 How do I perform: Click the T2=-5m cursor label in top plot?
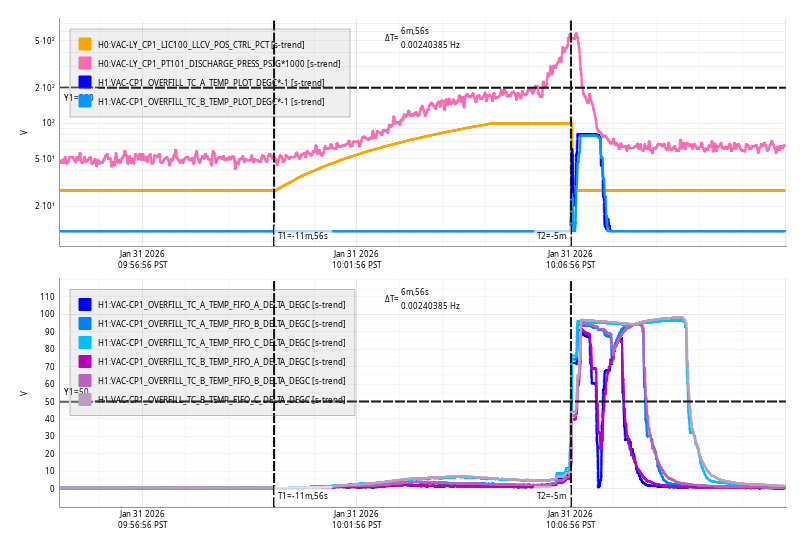coord(551,236)
